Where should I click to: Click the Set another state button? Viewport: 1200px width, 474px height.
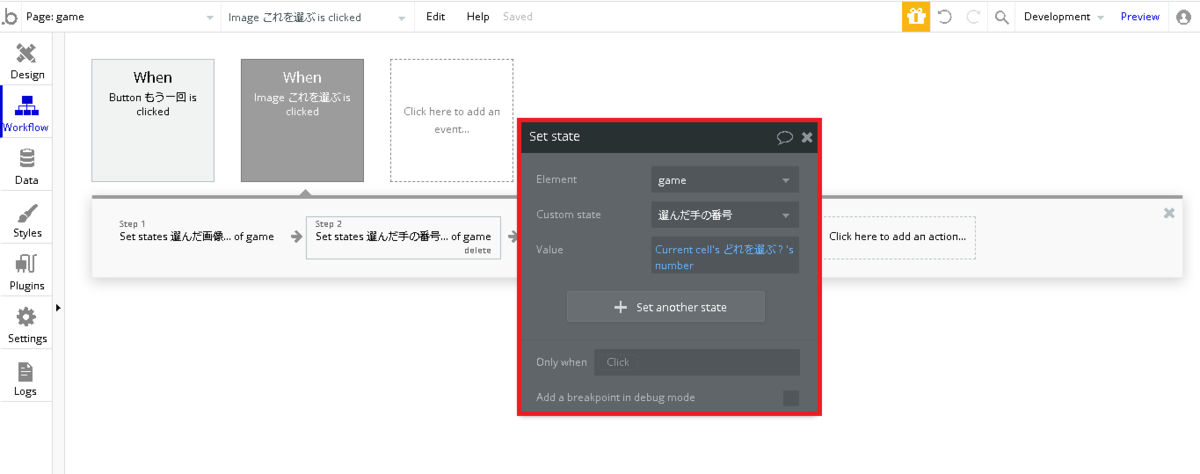(x=666, y=307)
